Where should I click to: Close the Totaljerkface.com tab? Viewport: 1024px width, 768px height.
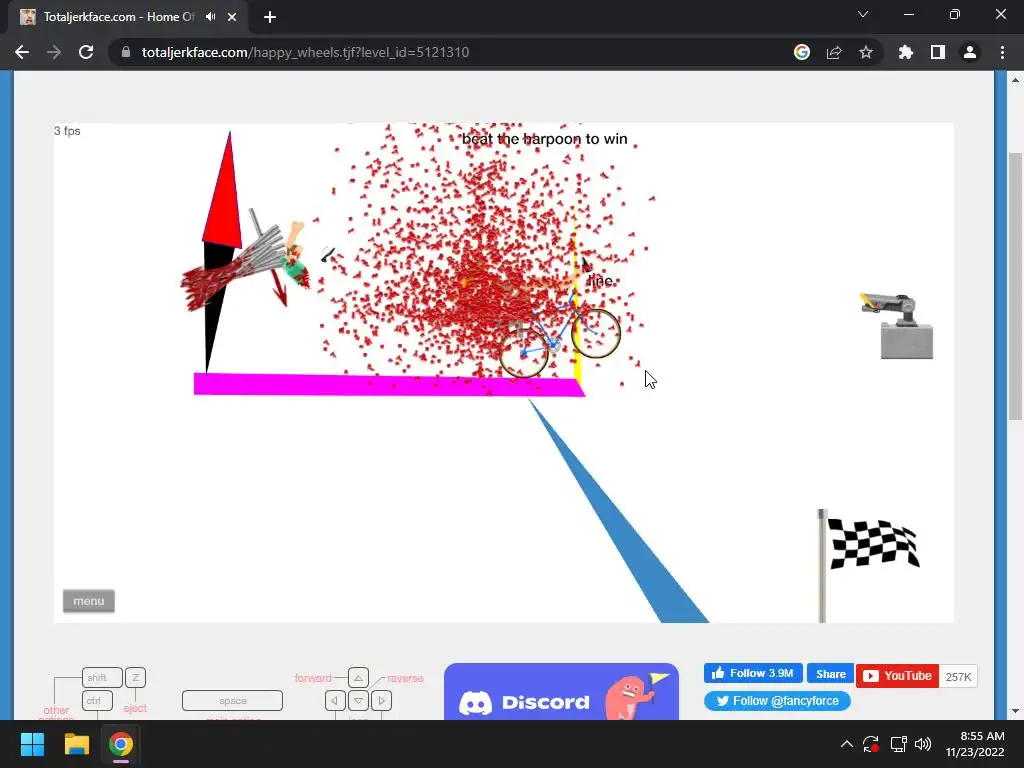pyautogui.click(x=232, y=17)
